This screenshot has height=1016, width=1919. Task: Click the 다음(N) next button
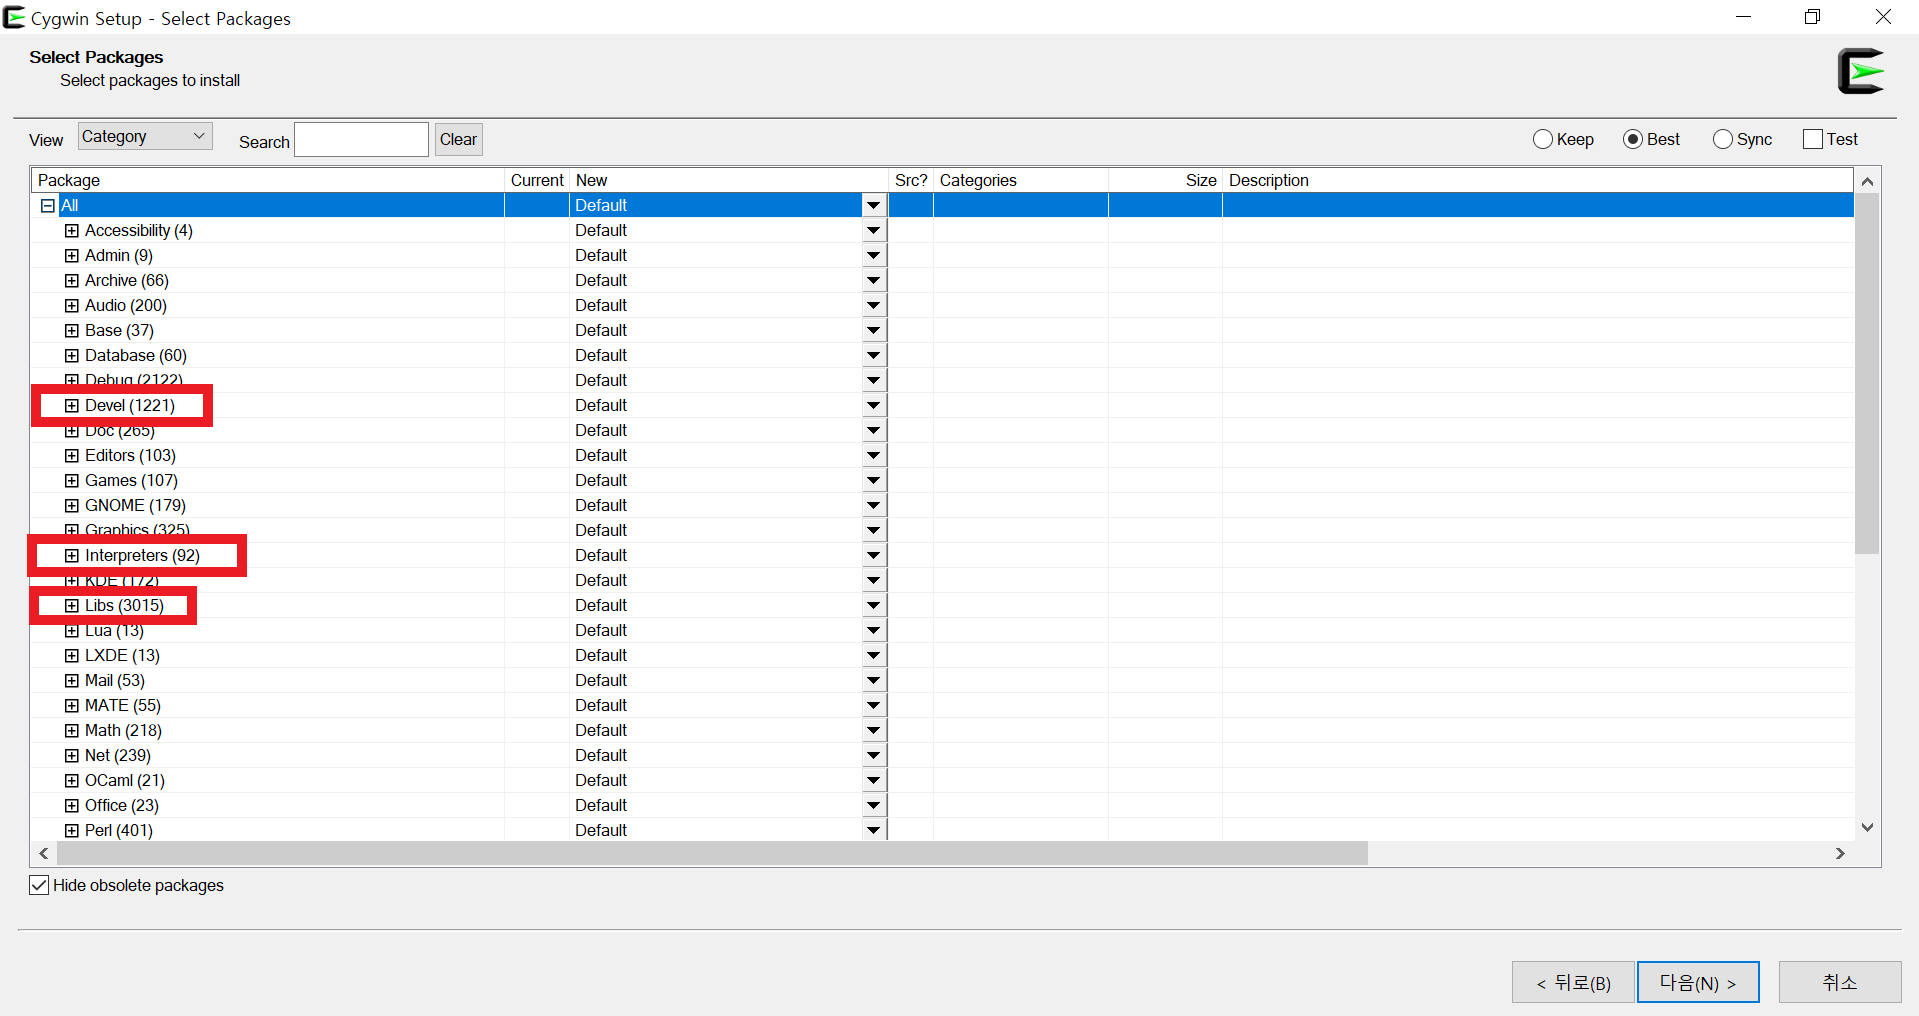(1698, 983)
